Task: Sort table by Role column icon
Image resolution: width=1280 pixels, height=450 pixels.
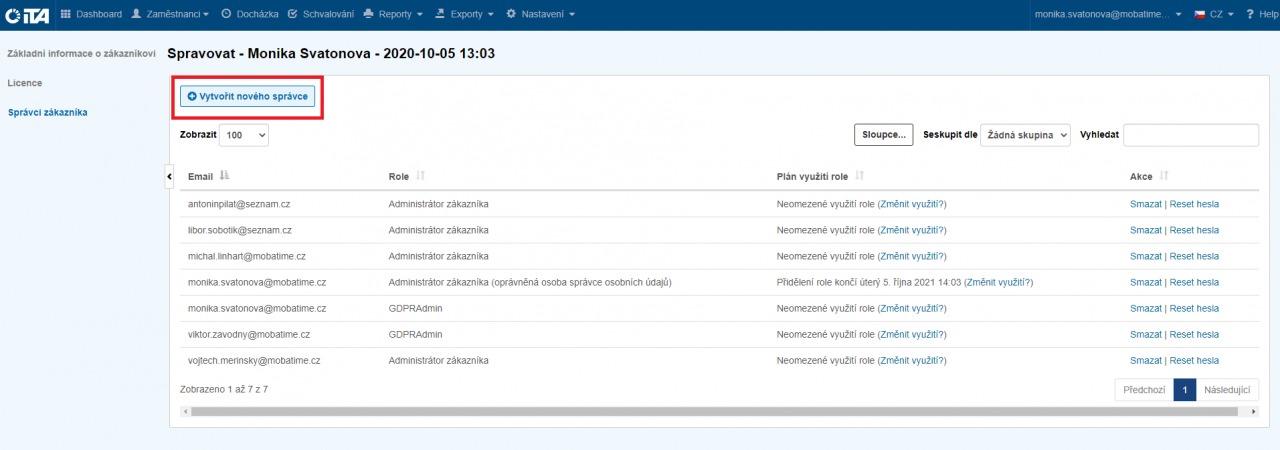Action: click(x=420, y=176)
